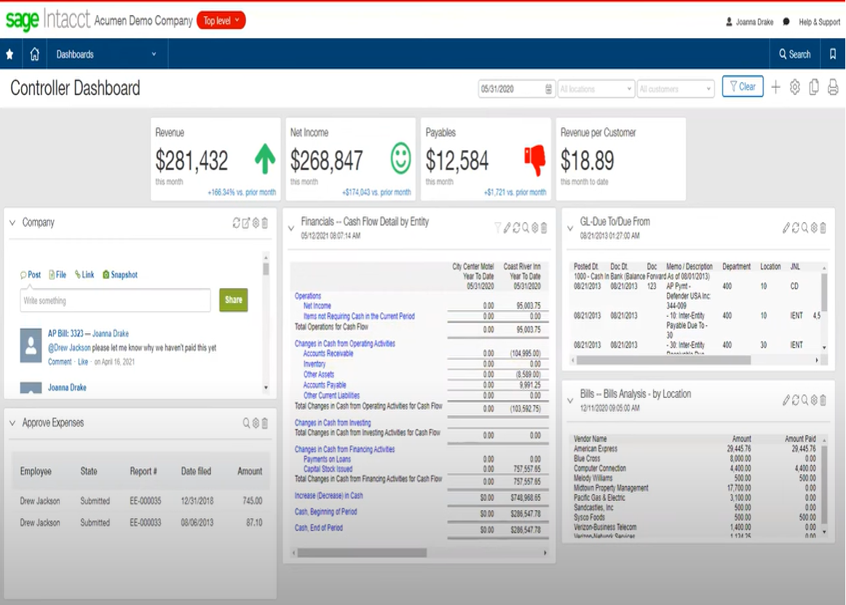Expand the Dashboards navigation menu
Screen dimensions: 846x605
106,54
